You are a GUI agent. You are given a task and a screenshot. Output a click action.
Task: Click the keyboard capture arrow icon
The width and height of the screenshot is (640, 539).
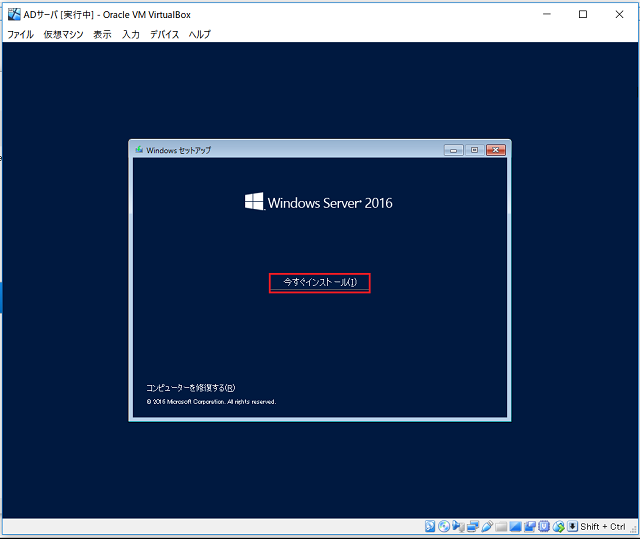click(573, 527)
